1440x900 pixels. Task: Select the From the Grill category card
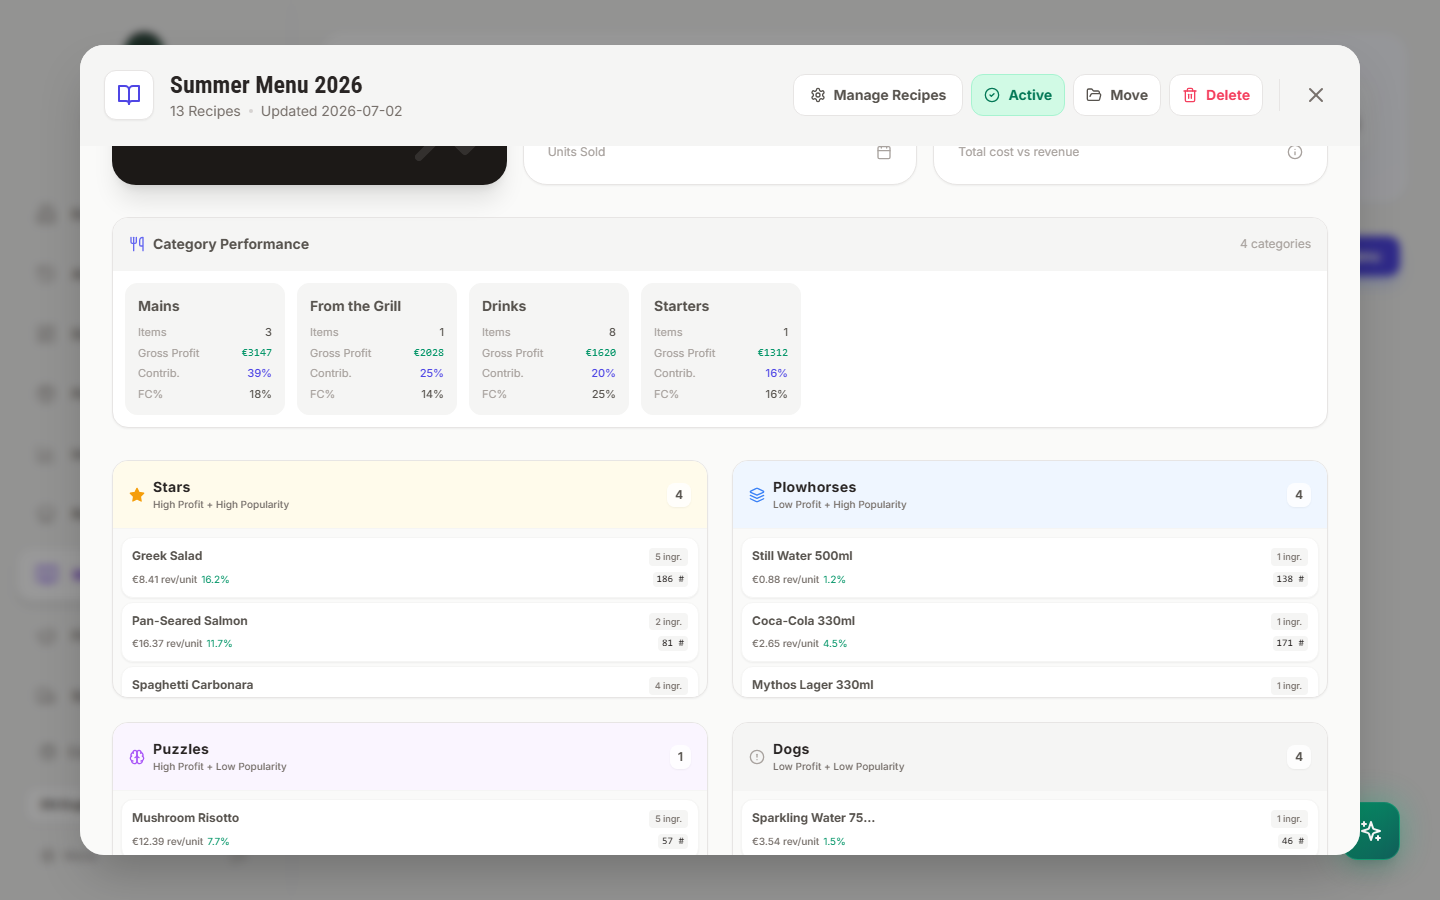(377, 349)
